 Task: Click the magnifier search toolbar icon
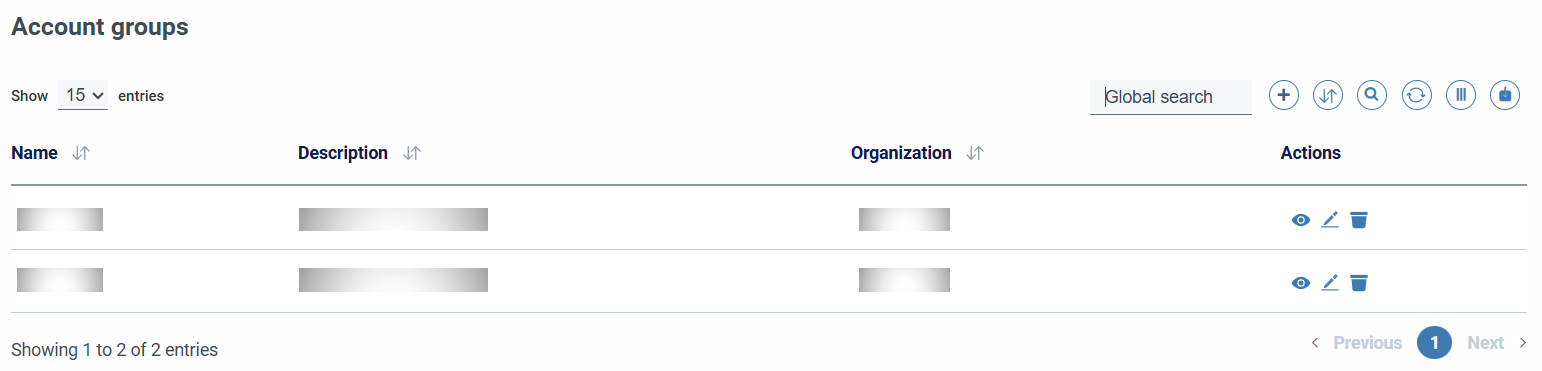point(1372,95)
